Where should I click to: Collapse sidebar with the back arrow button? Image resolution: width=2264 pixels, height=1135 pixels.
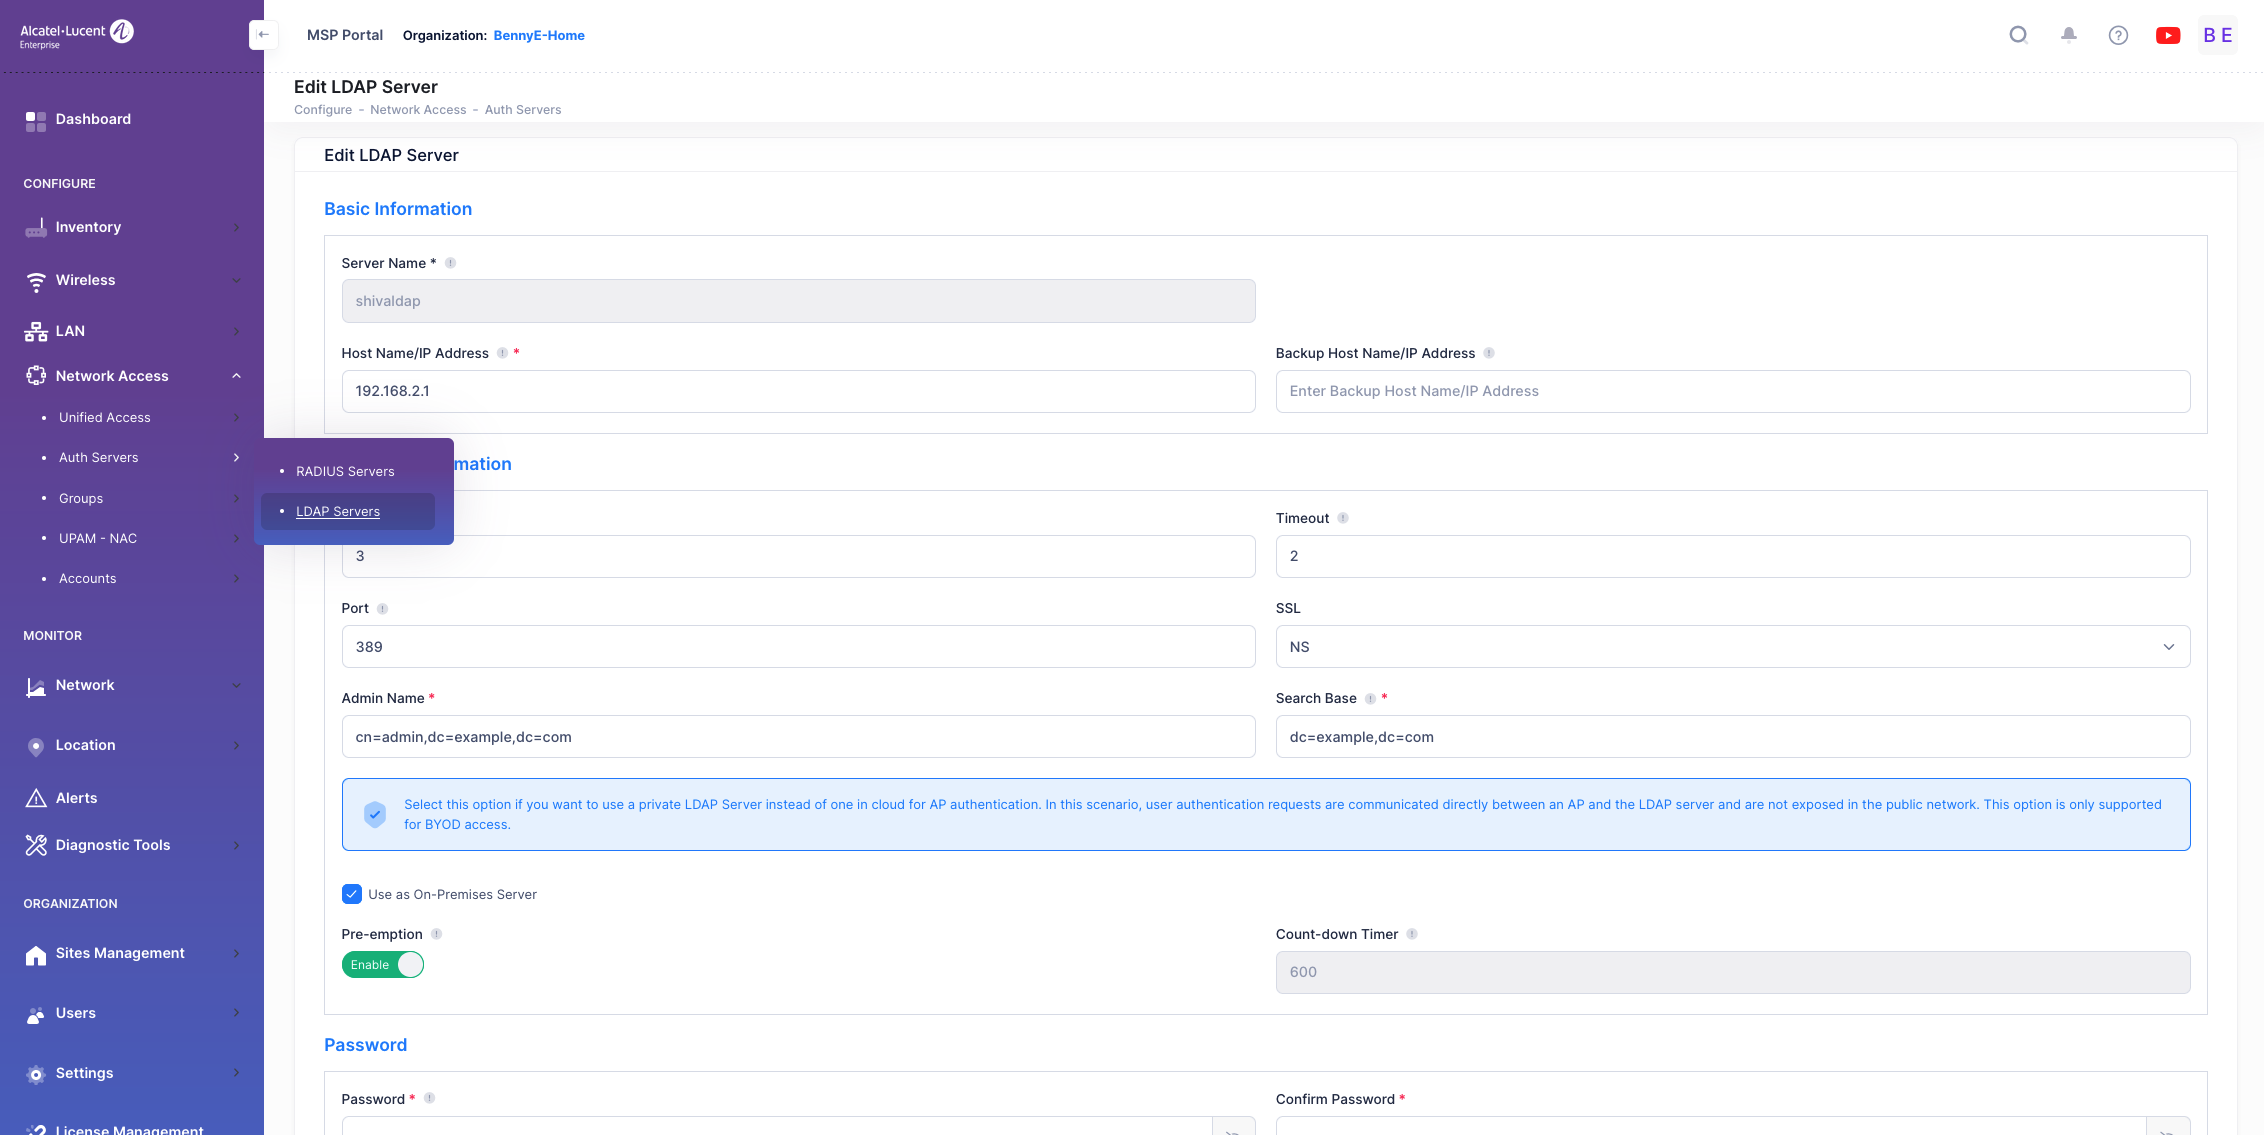263,35
